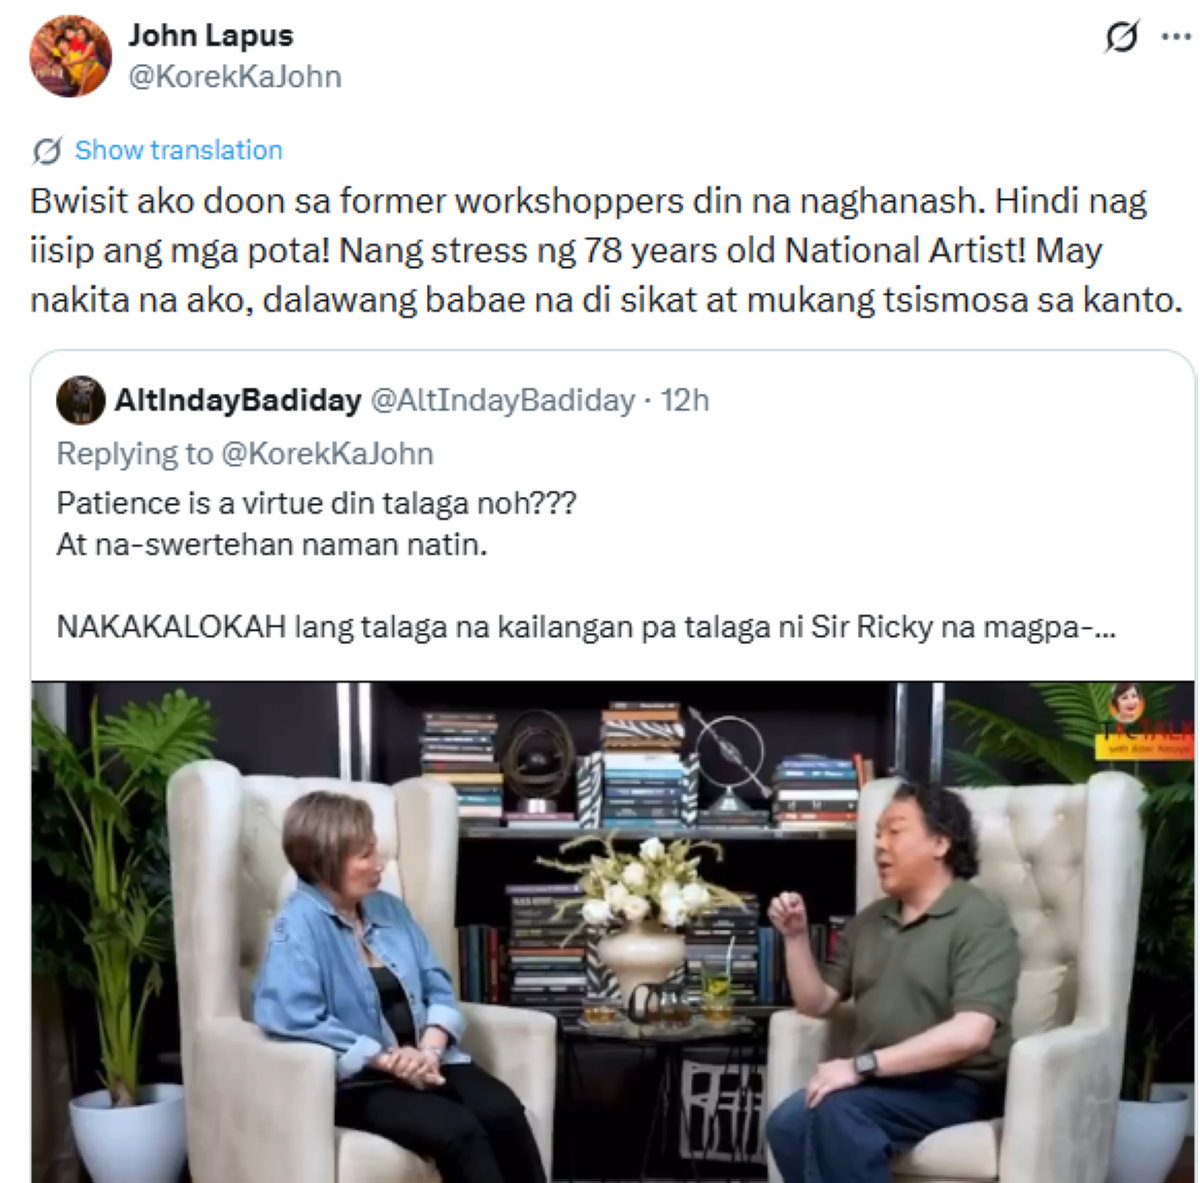Open John Lapus profile picture
This screenshot has height=1183, width=1200.
click(x=70, y=56)
